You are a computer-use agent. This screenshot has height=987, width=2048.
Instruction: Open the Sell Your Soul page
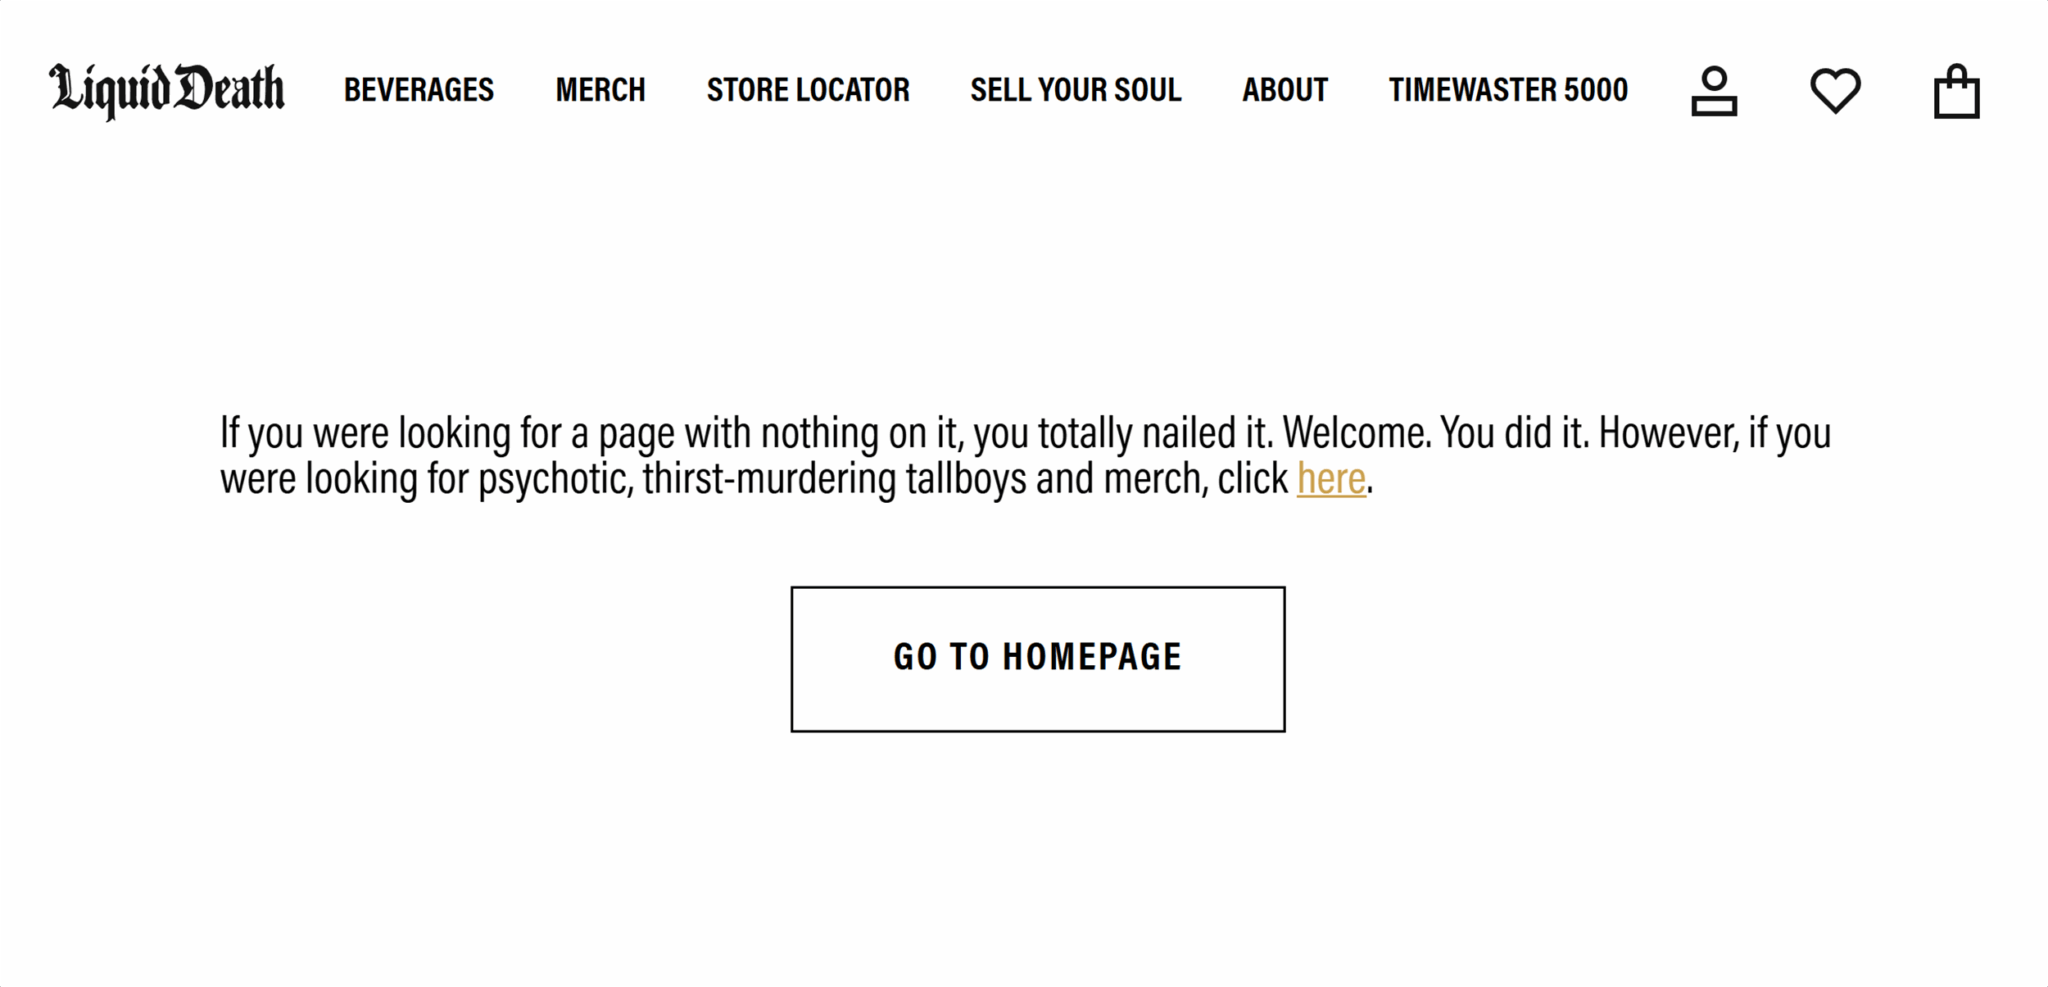1076,90
